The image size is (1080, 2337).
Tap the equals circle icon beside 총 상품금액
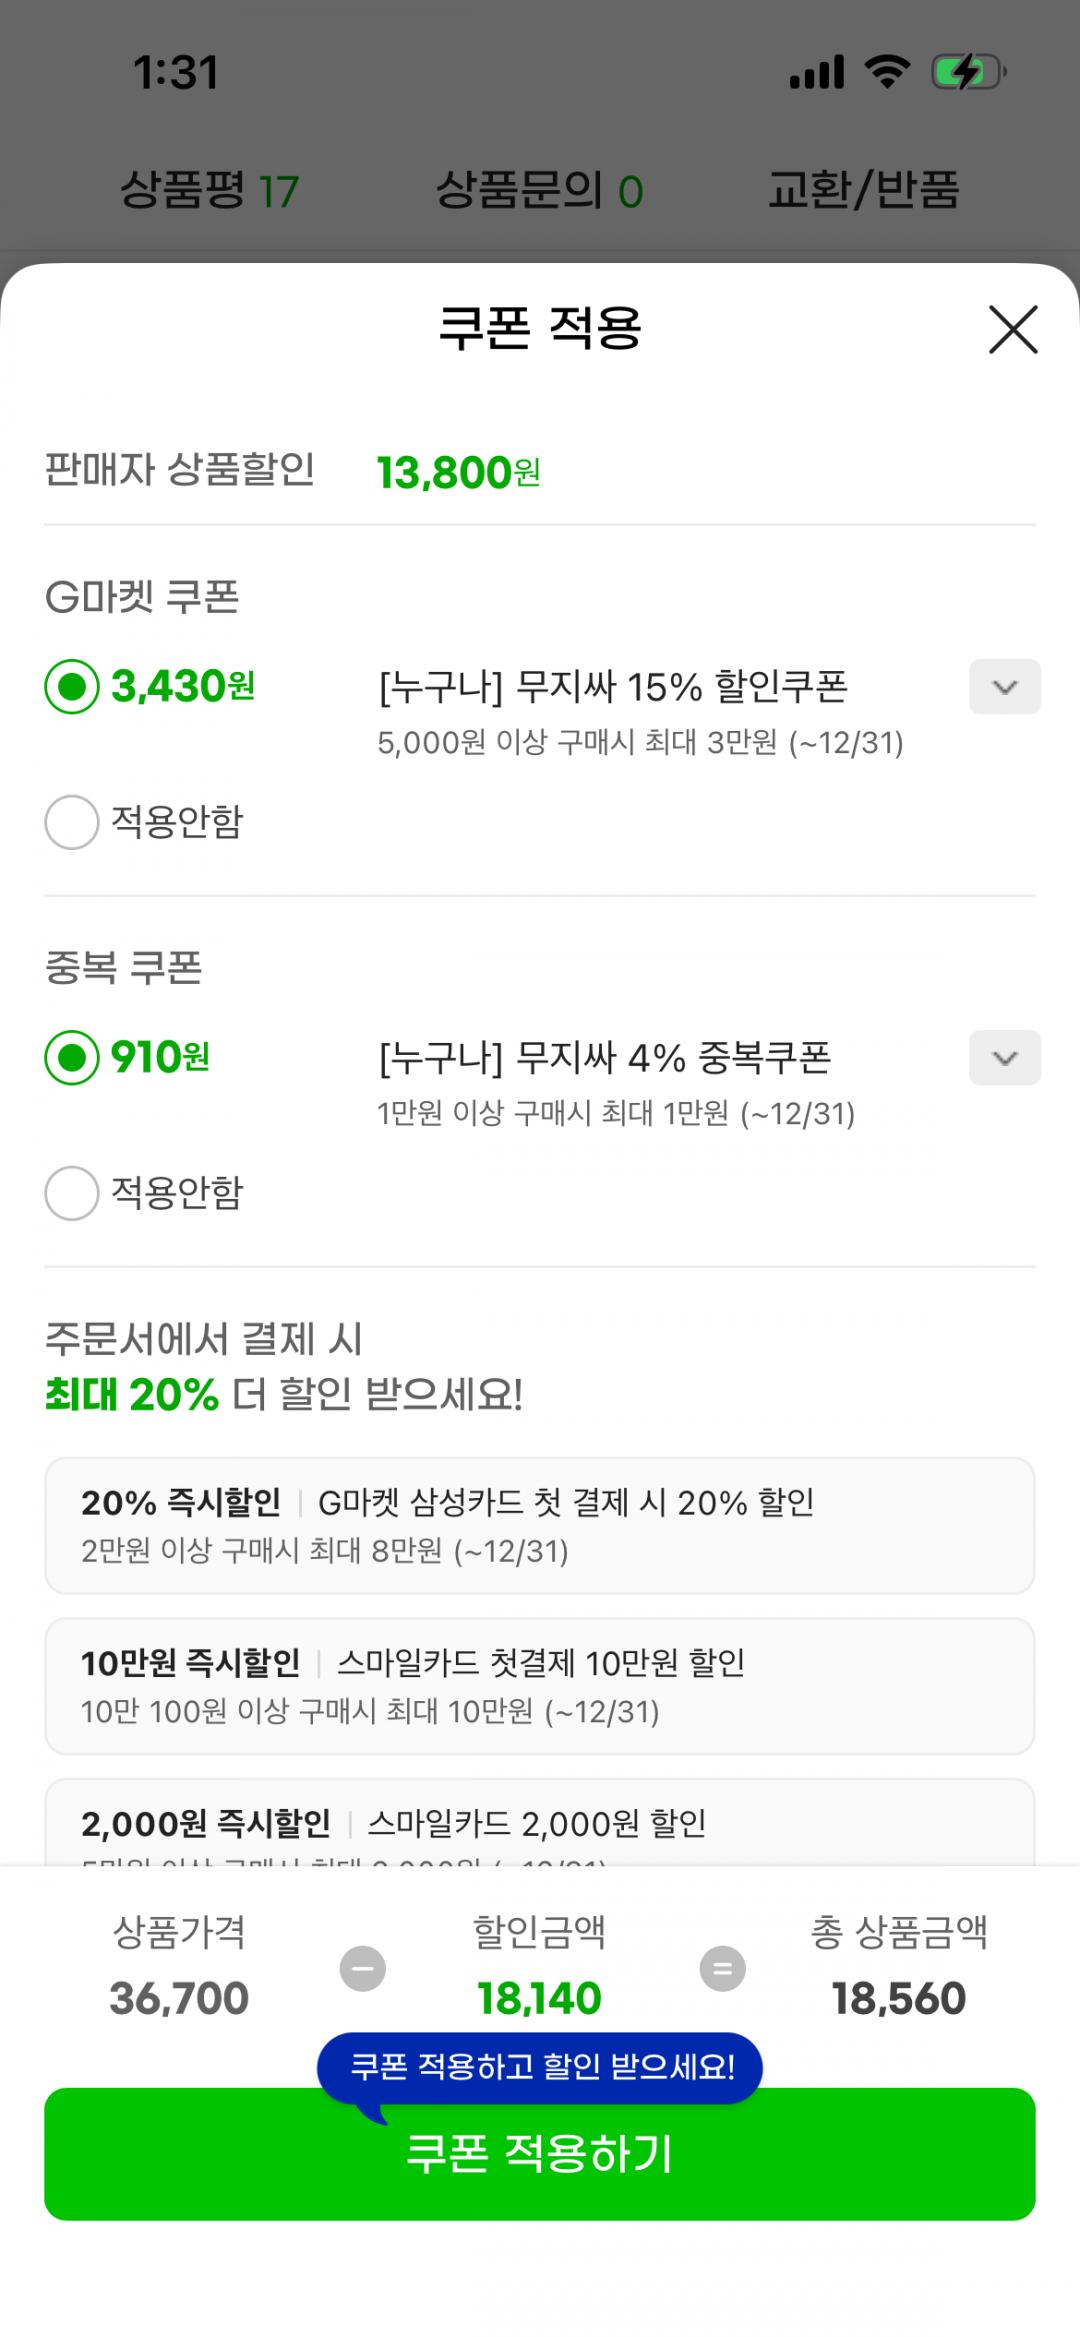point(722,1969)
